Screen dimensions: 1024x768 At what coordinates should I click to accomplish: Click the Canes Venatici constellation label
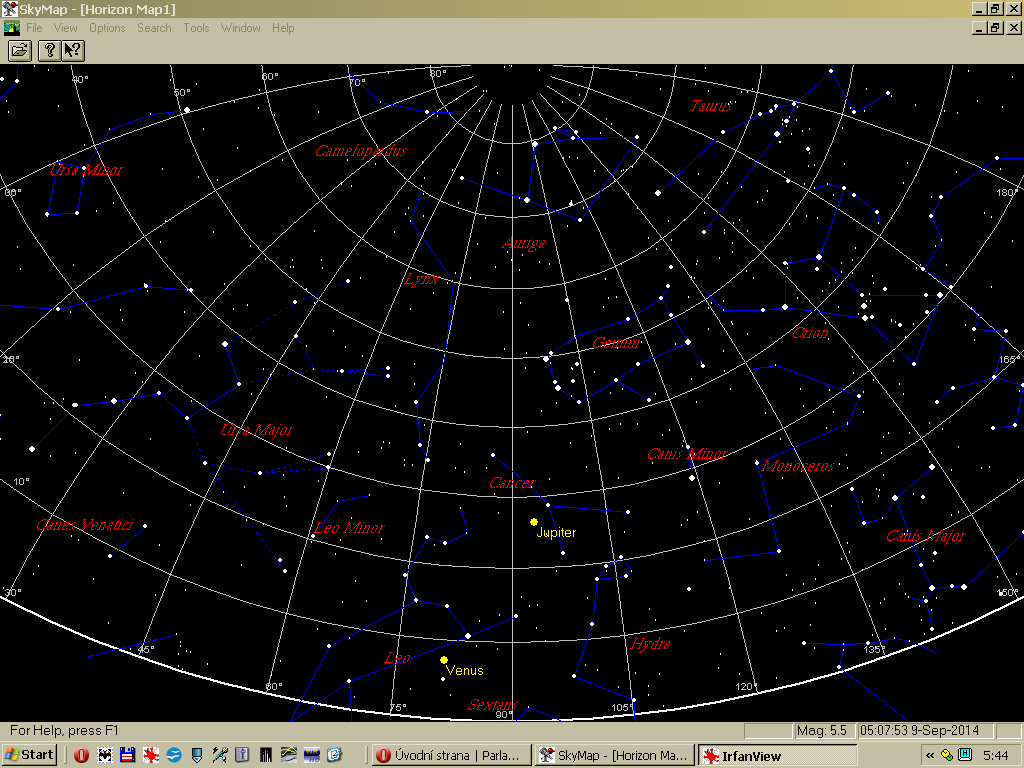click(x=85, y=524)
